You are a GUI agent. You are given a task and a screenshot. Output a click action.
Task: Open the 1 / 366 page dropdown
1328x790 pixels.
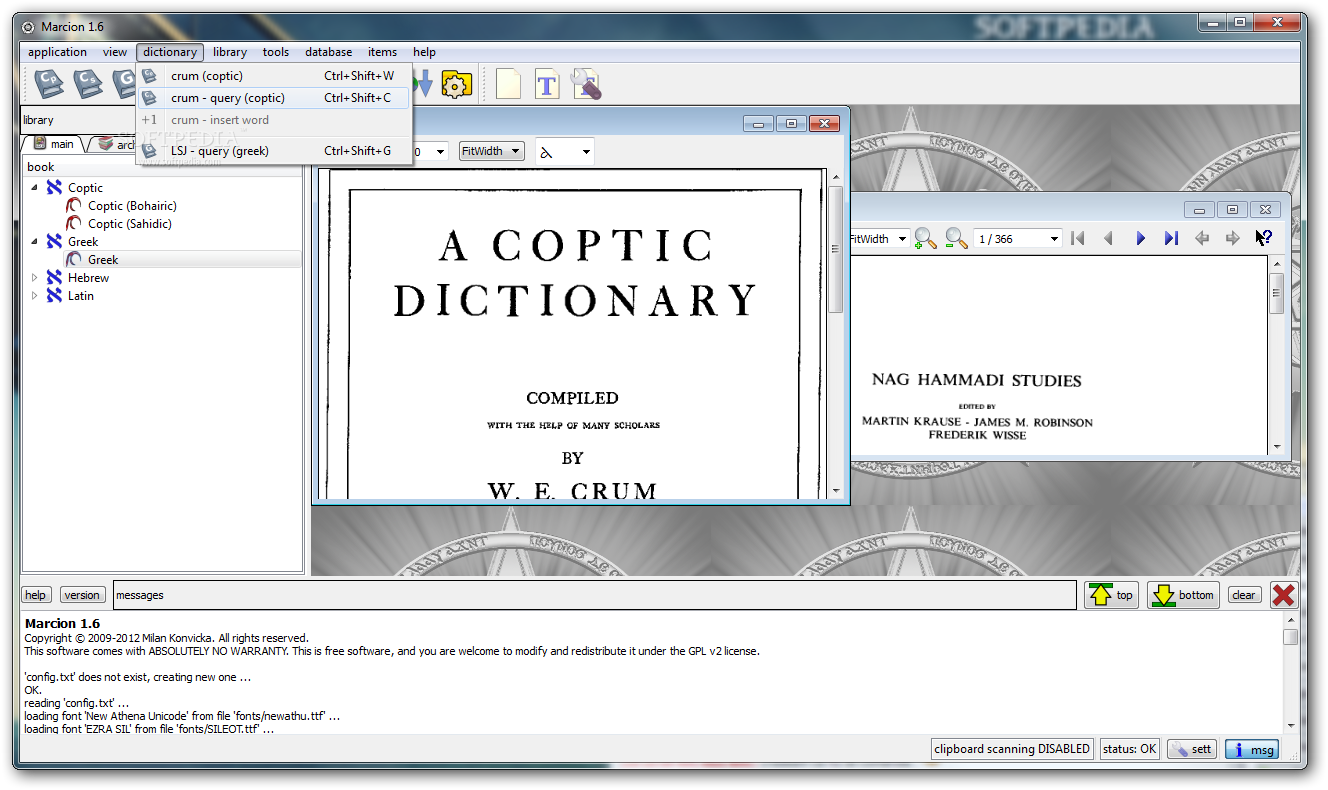tap(1017, 239)
